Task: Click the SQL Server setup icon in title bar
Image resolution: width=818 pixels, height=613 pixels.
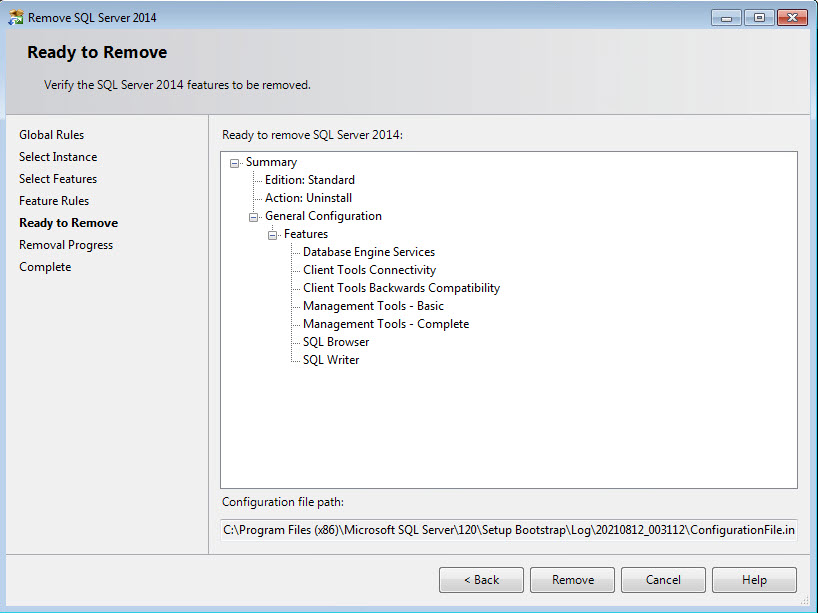Action: pos(16,17)
